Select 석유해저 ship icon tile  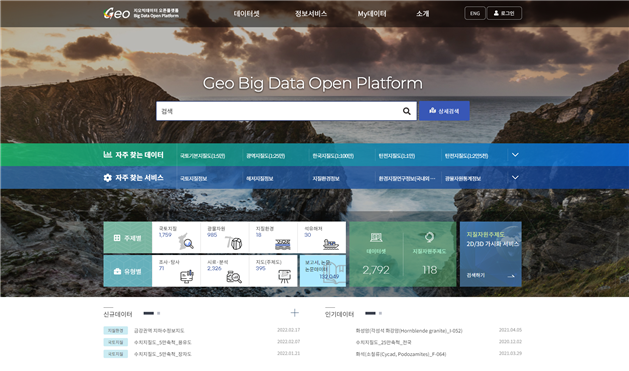(x=322, y=237)
